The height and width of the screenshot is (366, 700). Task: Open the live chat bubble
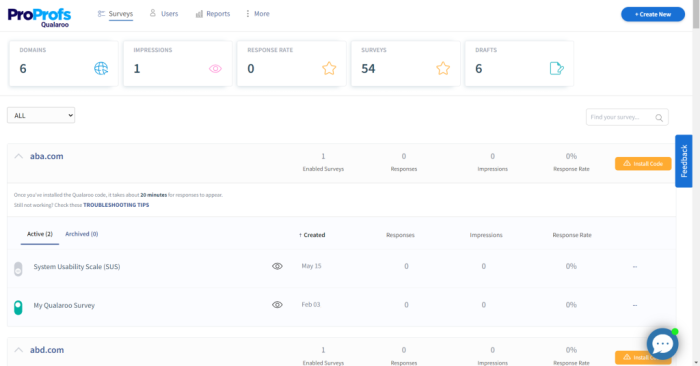coord(662,344)
